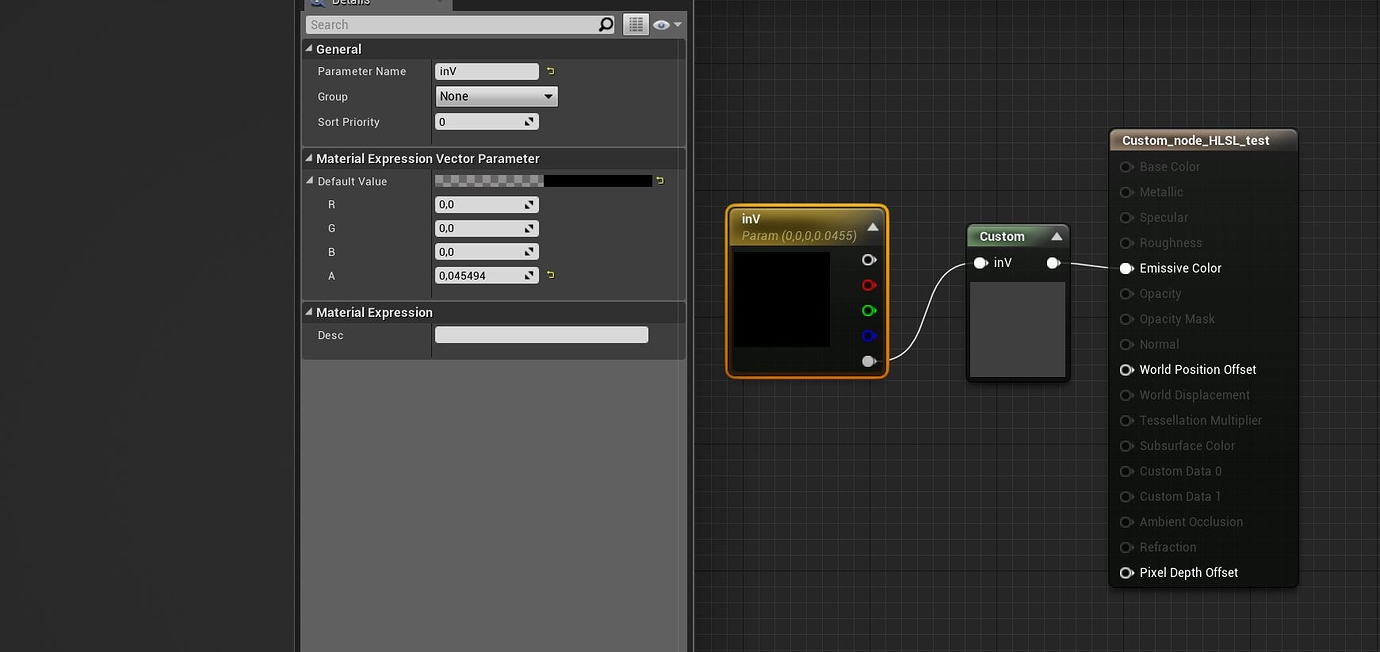Viewport: 1380px width, 652px height.
Task: Collapse the Material Expression Vector Parameter section
Action: pos(308,158)
